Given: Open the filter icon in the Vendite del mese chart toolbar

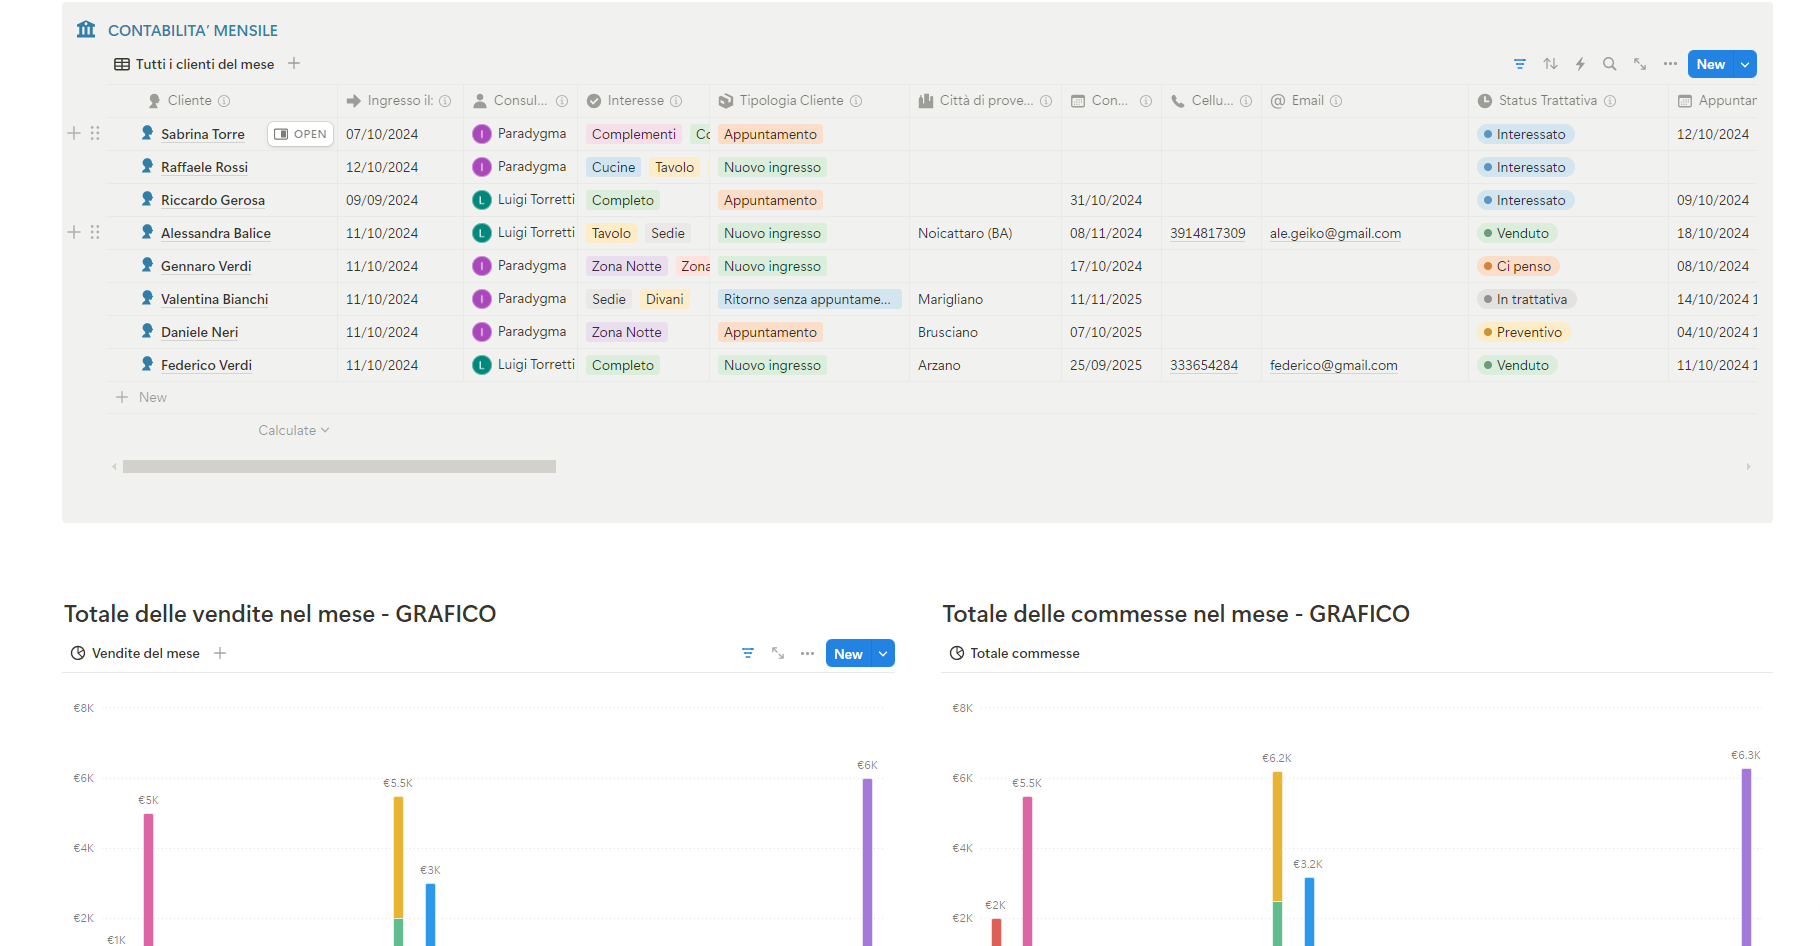Looking at the screenshot, I should (748, 653).
